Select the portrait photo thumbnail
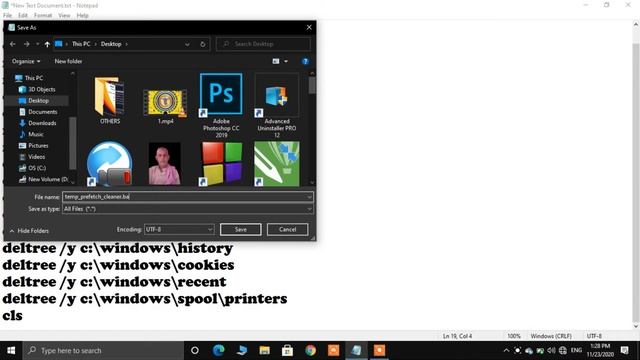This screenshot has height=360, width=640. (x=164, y=164)
